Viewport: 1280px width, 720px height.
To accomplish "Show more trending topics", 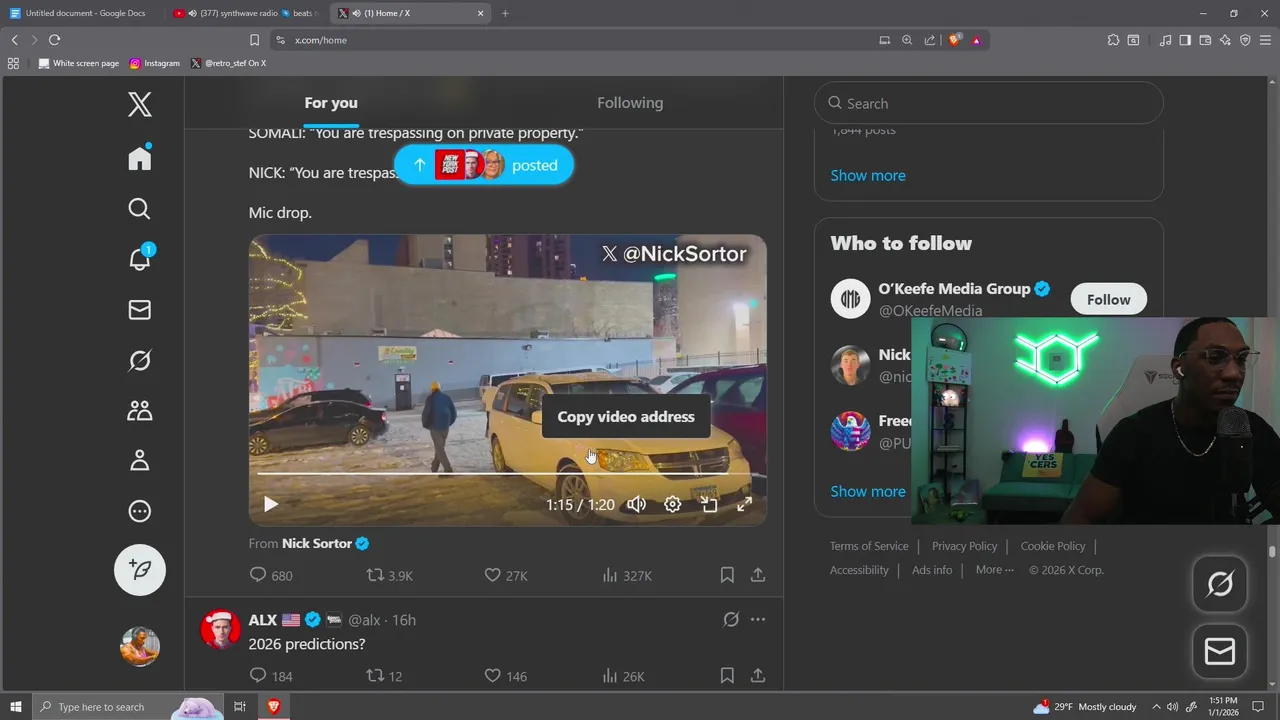I will click(x=868, y=175).
